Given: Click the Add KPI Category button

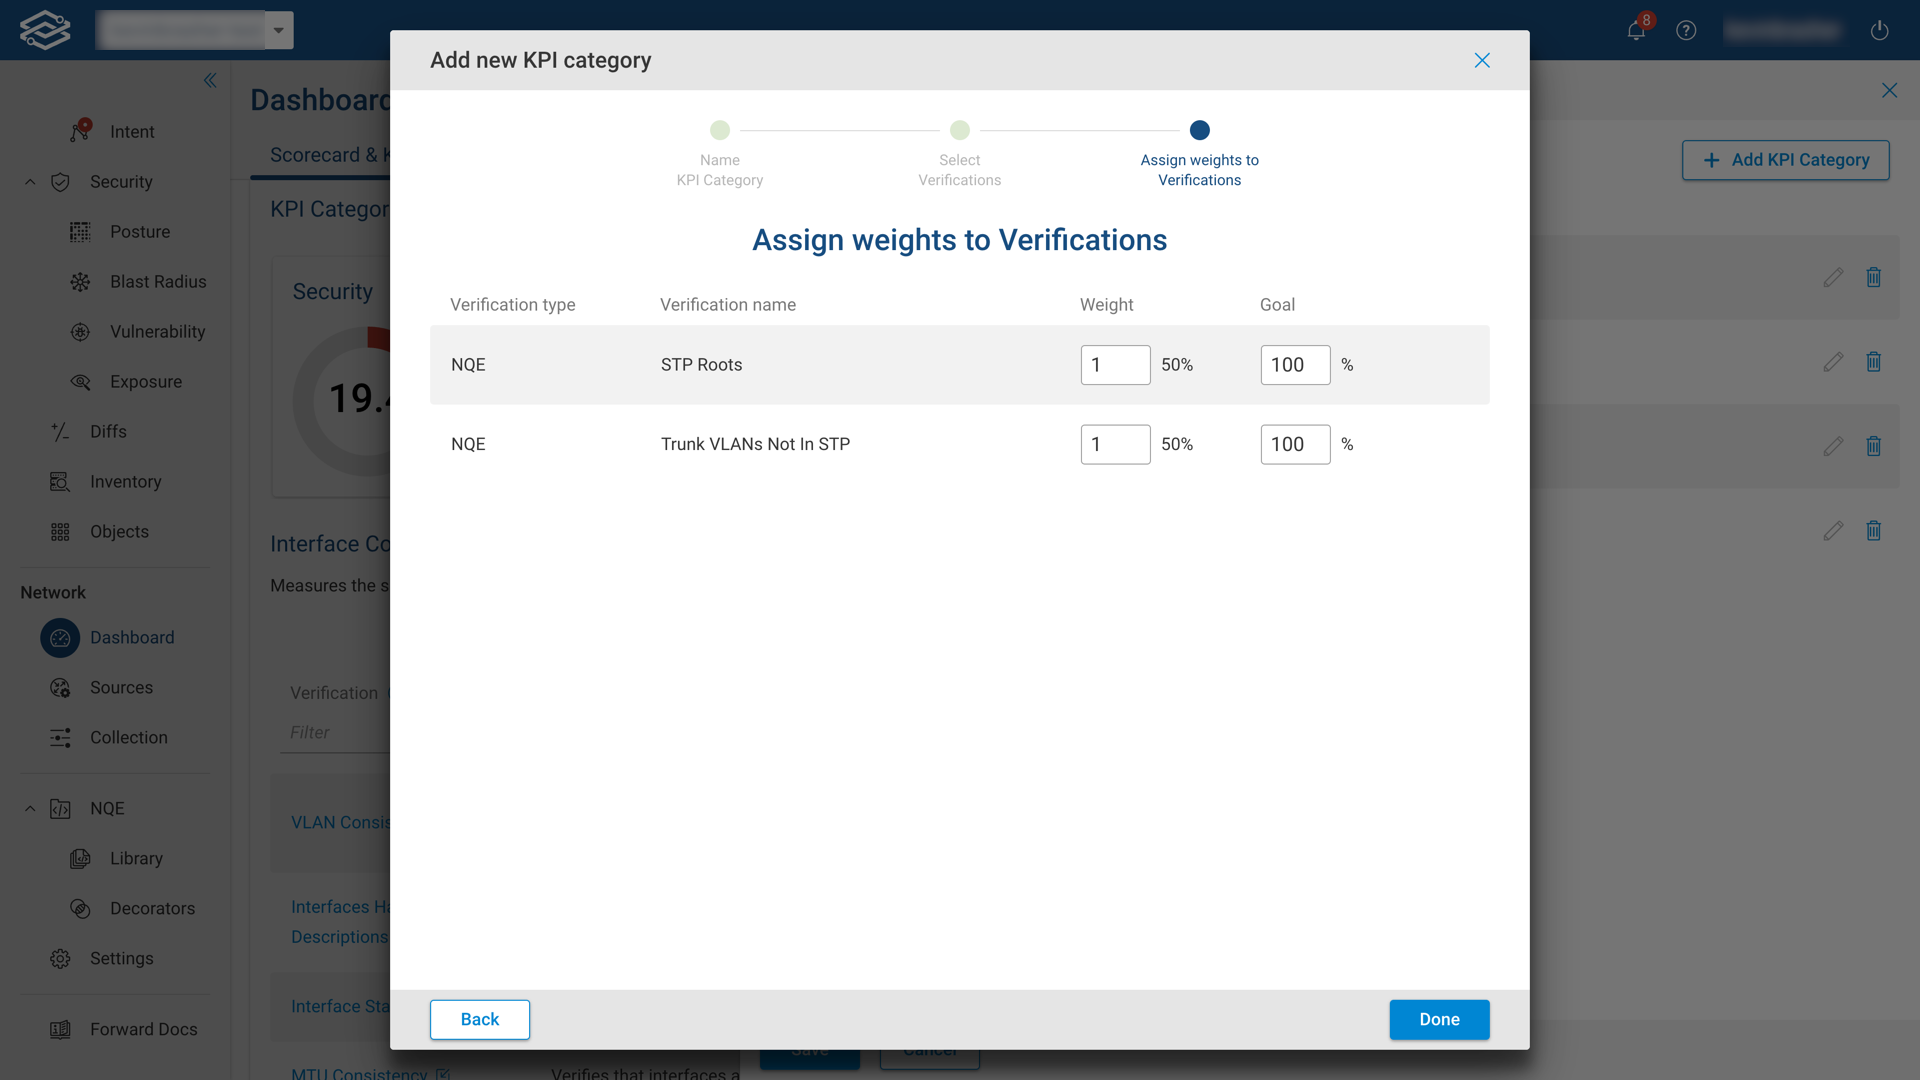Looking at the screenshot, I should click(1786, 160).
